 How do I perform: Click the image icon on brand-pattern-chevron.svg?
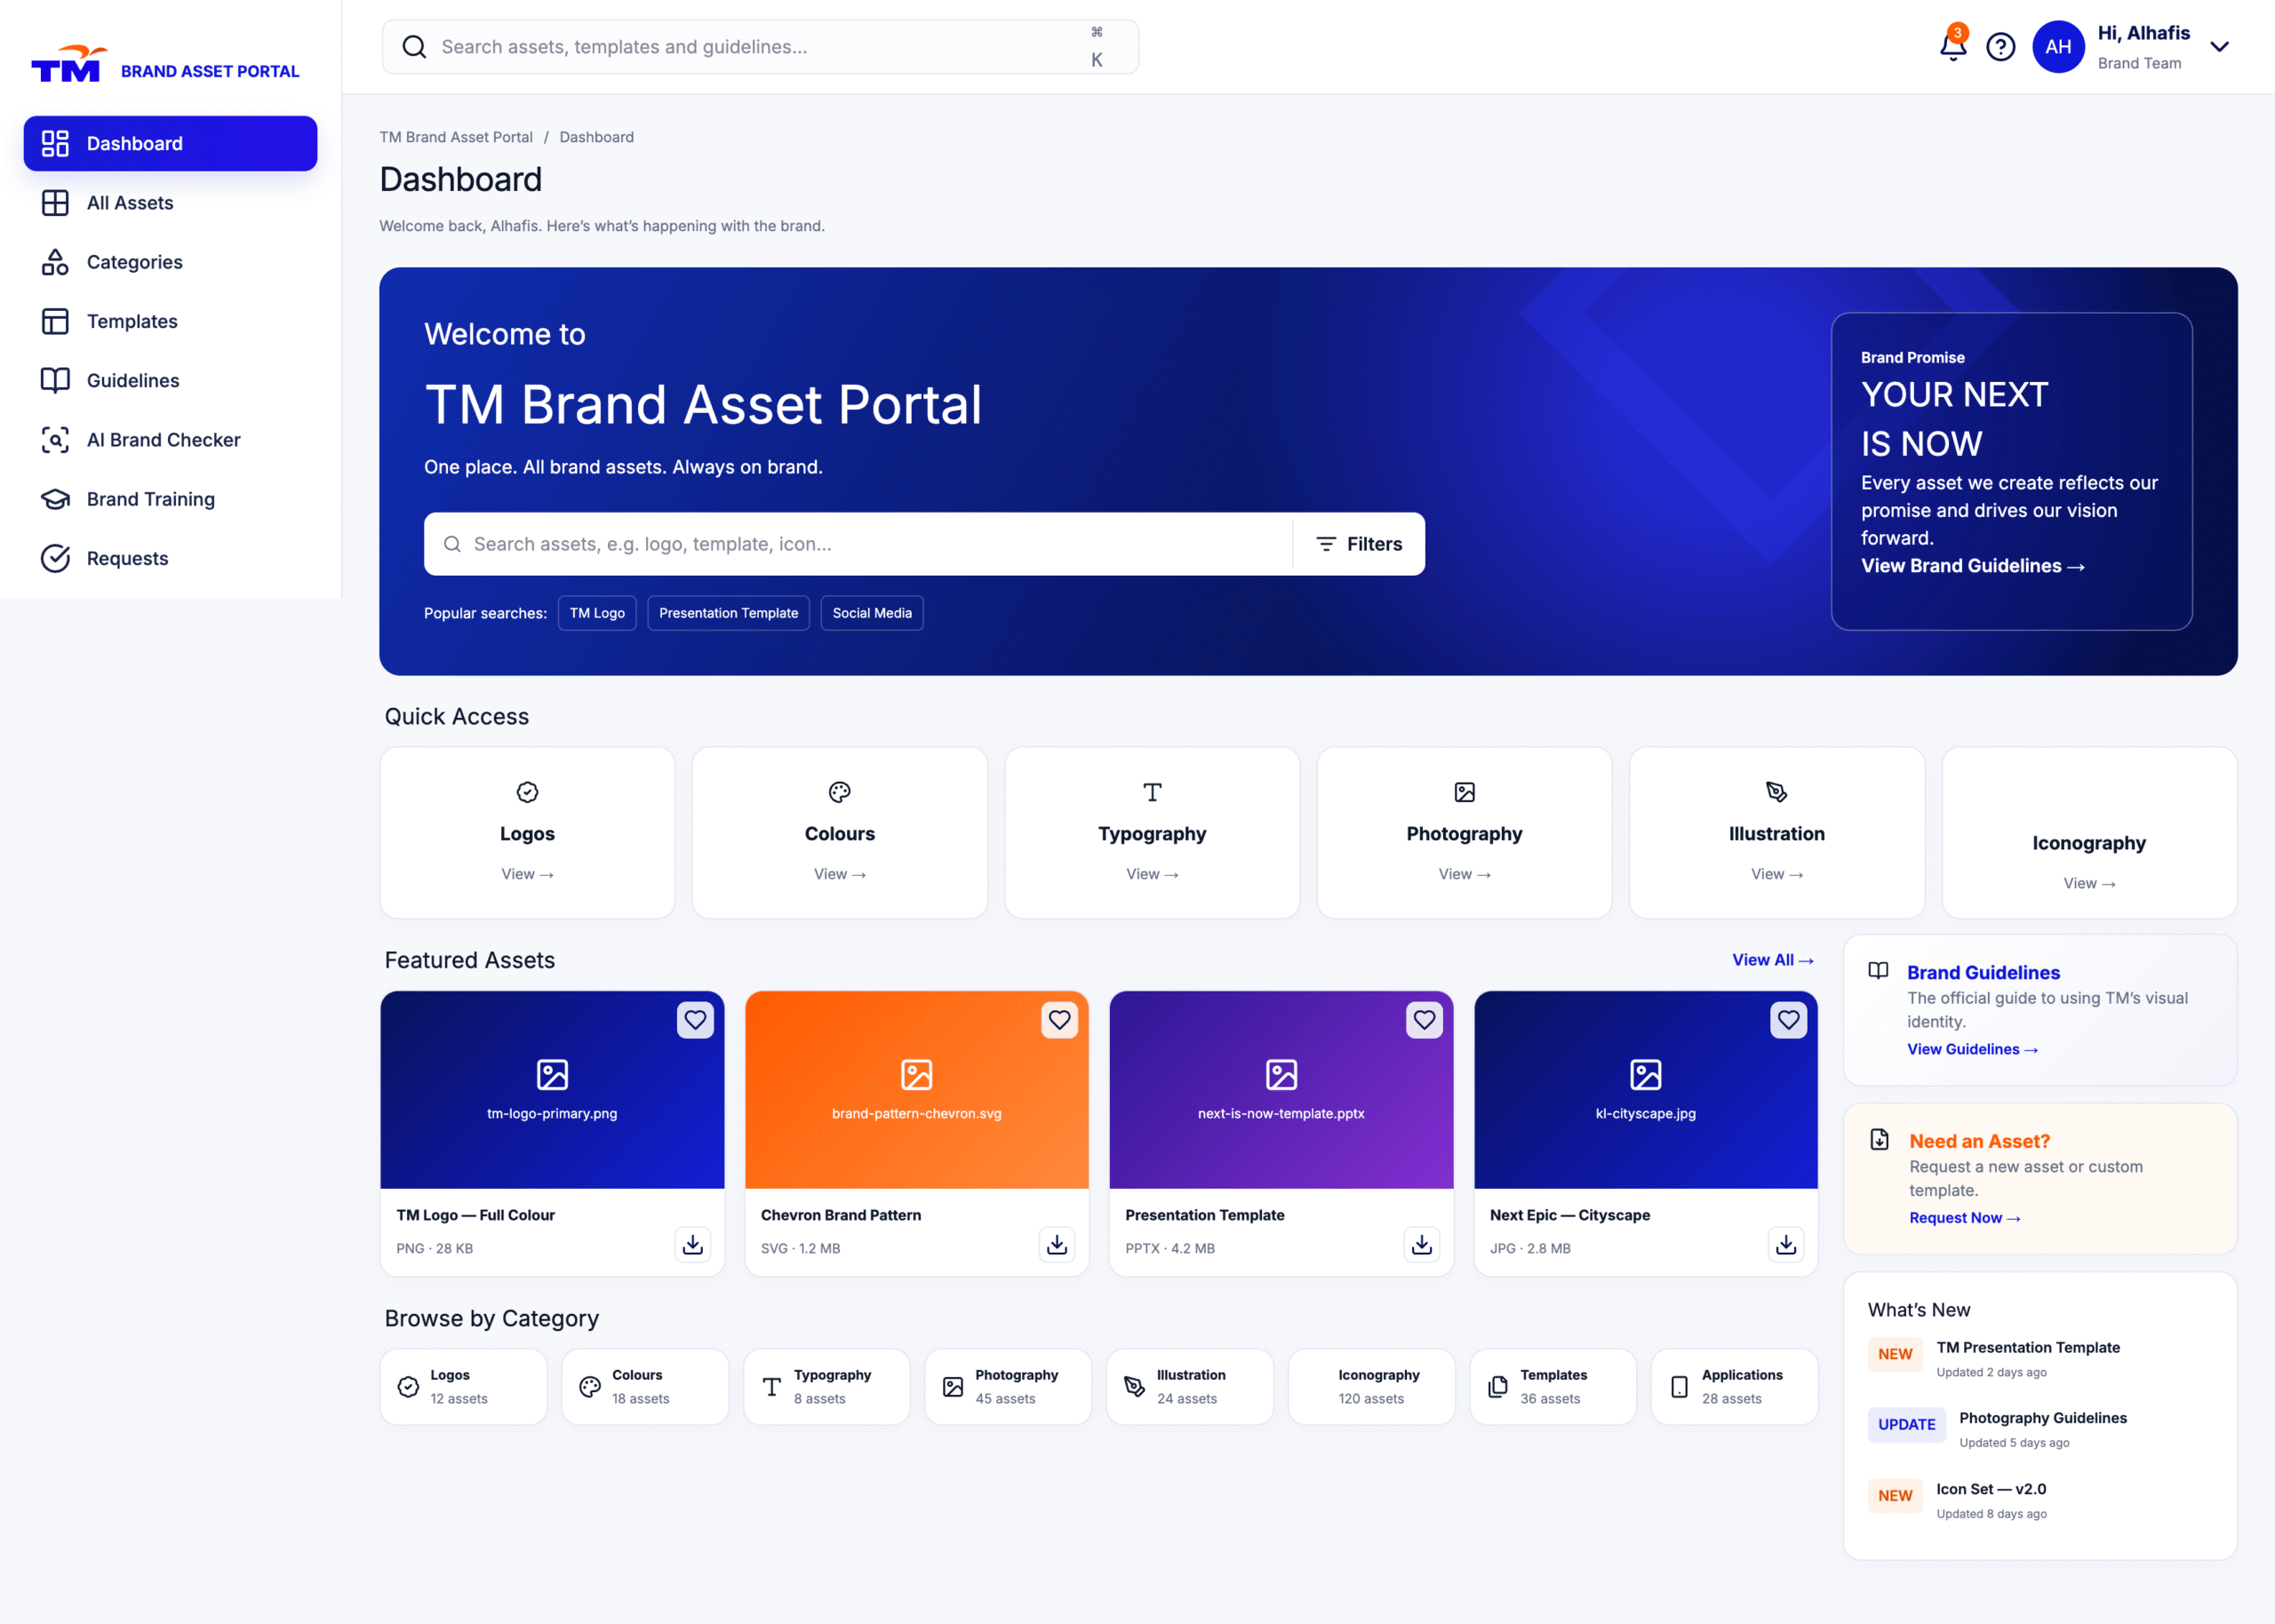click(x=917, y=1074)
